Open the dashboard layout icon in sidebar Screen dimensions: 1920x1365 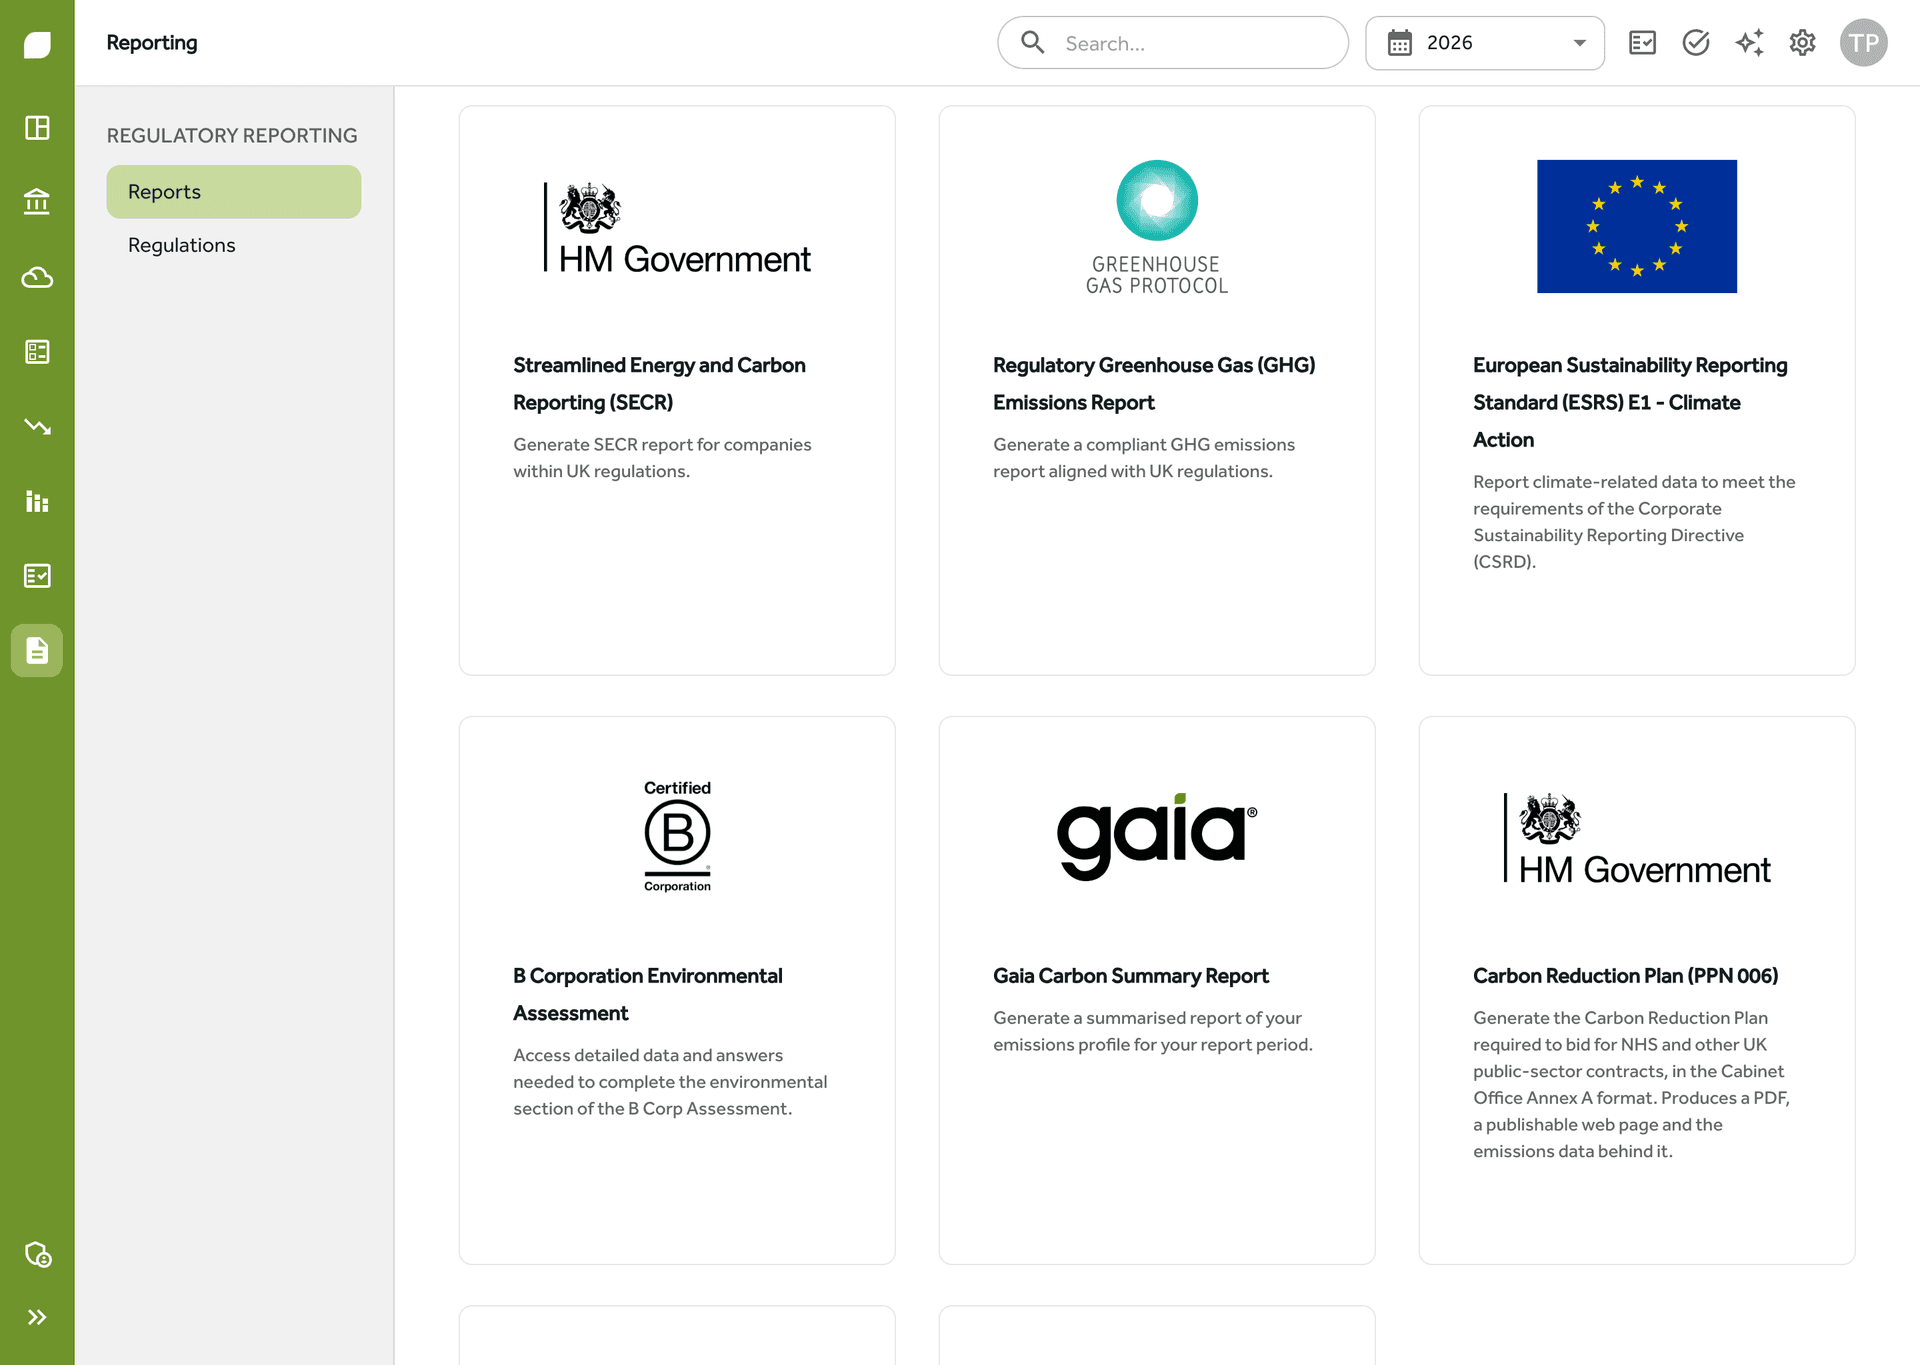click(x=37, y=128)
